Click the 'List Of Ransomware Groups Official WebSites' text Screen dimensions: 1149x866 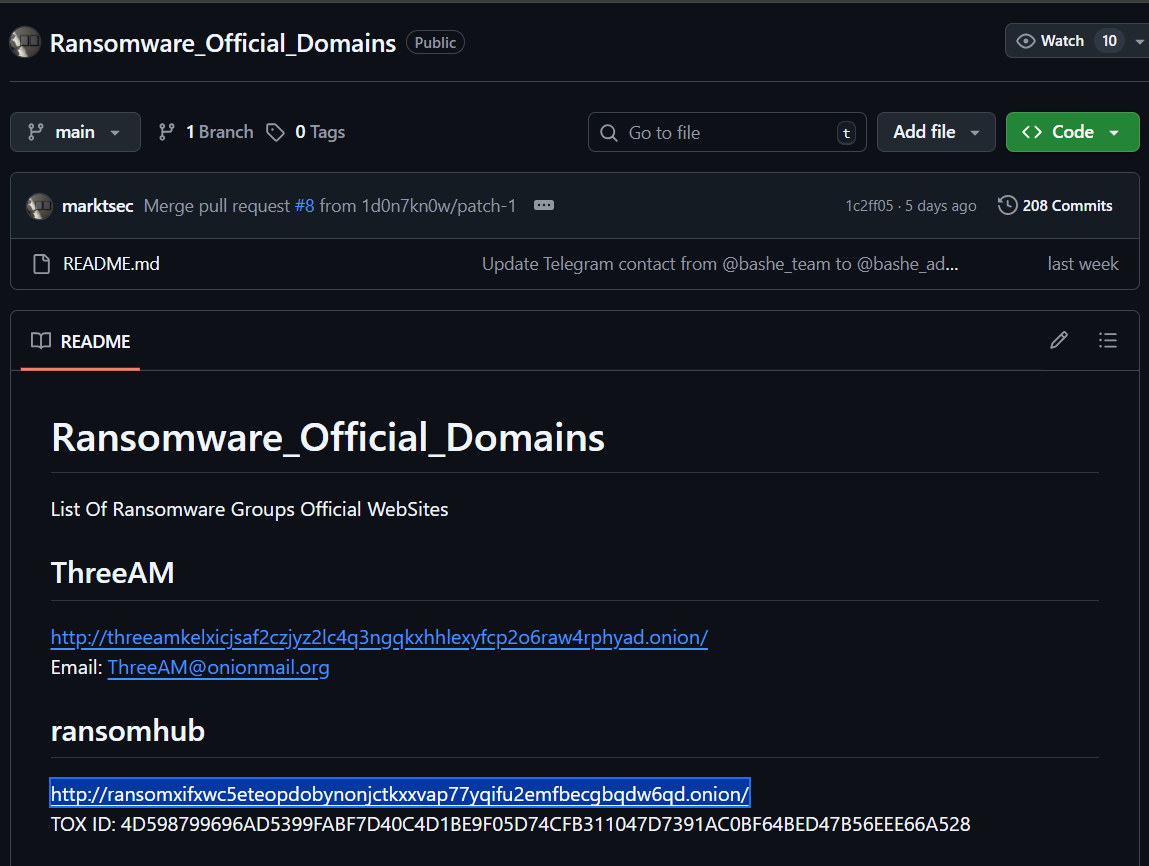249,509
